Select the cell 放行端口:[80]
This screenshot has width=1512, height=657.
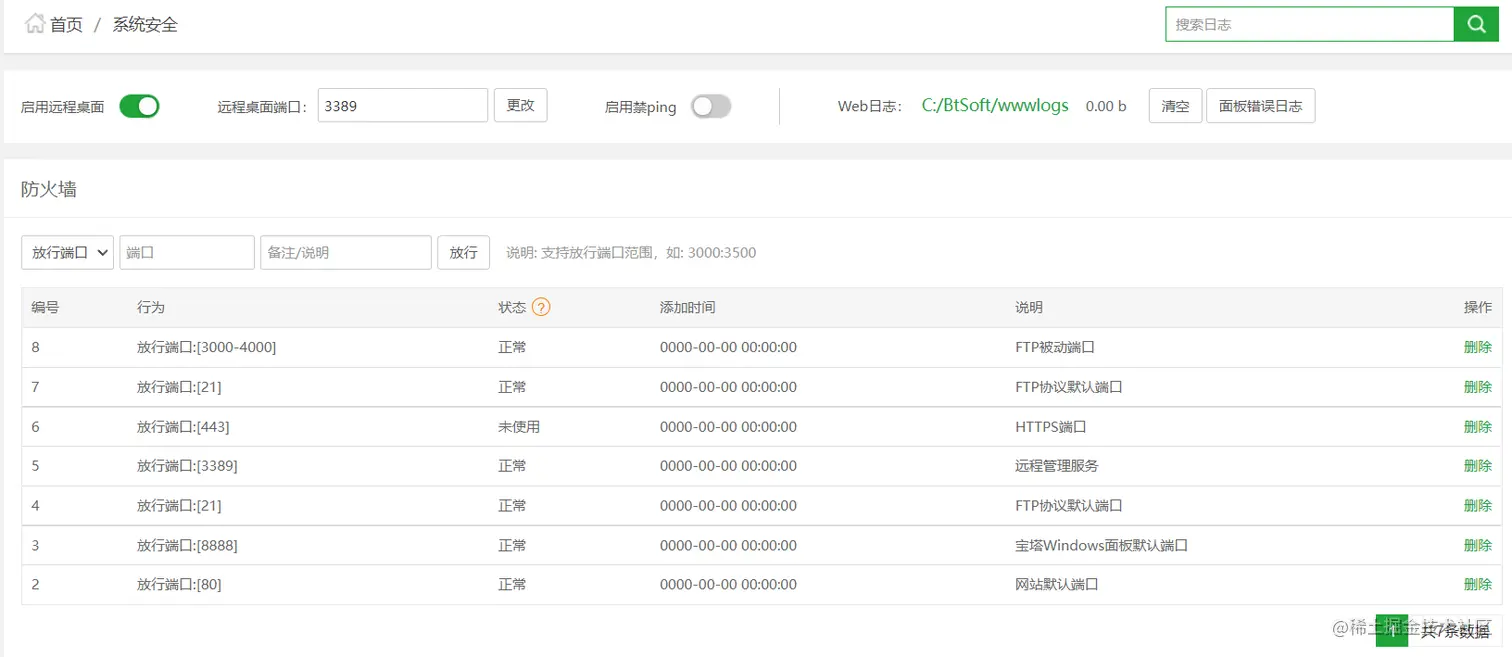(179, 584)
